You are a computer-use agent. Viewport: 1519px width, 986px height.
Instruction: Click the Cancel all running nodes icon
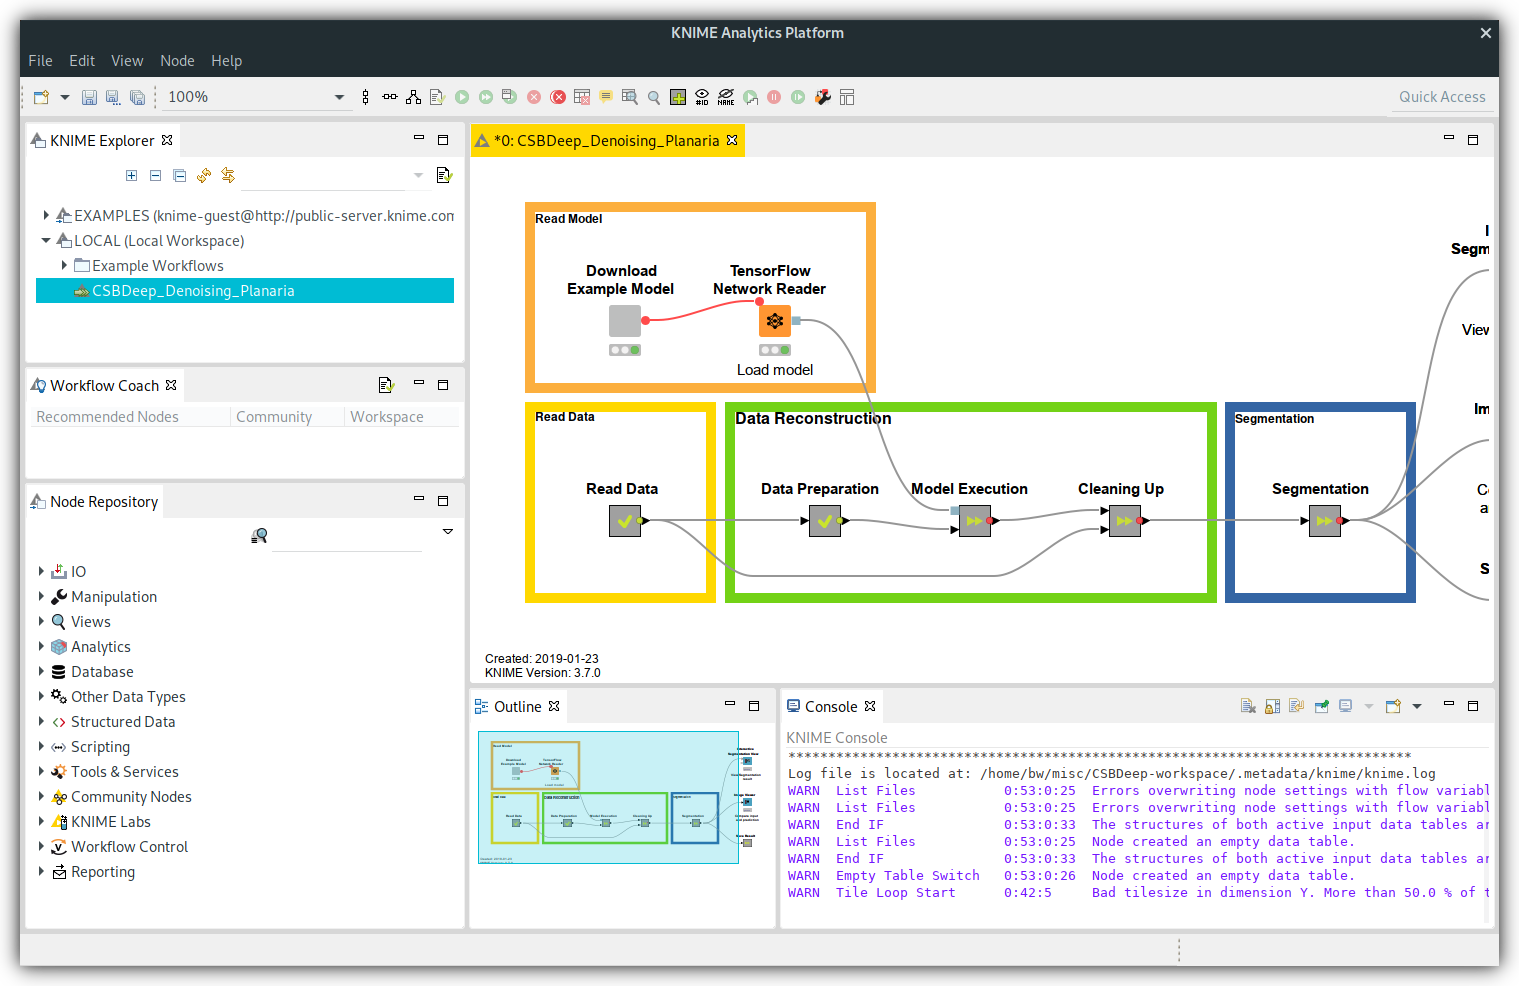(x=558, y=97)
